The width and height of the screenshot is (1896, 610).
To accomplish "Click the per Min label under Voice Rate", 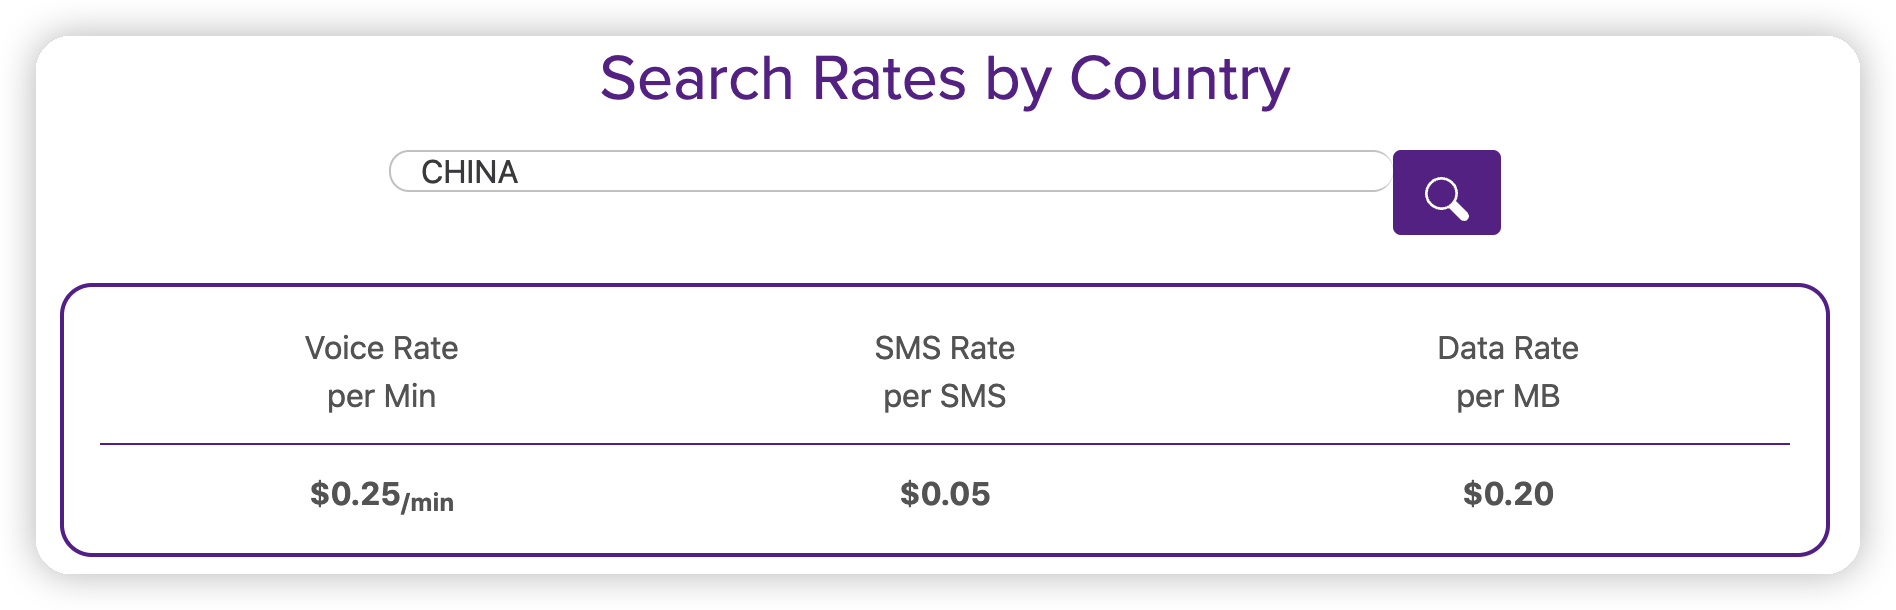I will tap(381, 397).
